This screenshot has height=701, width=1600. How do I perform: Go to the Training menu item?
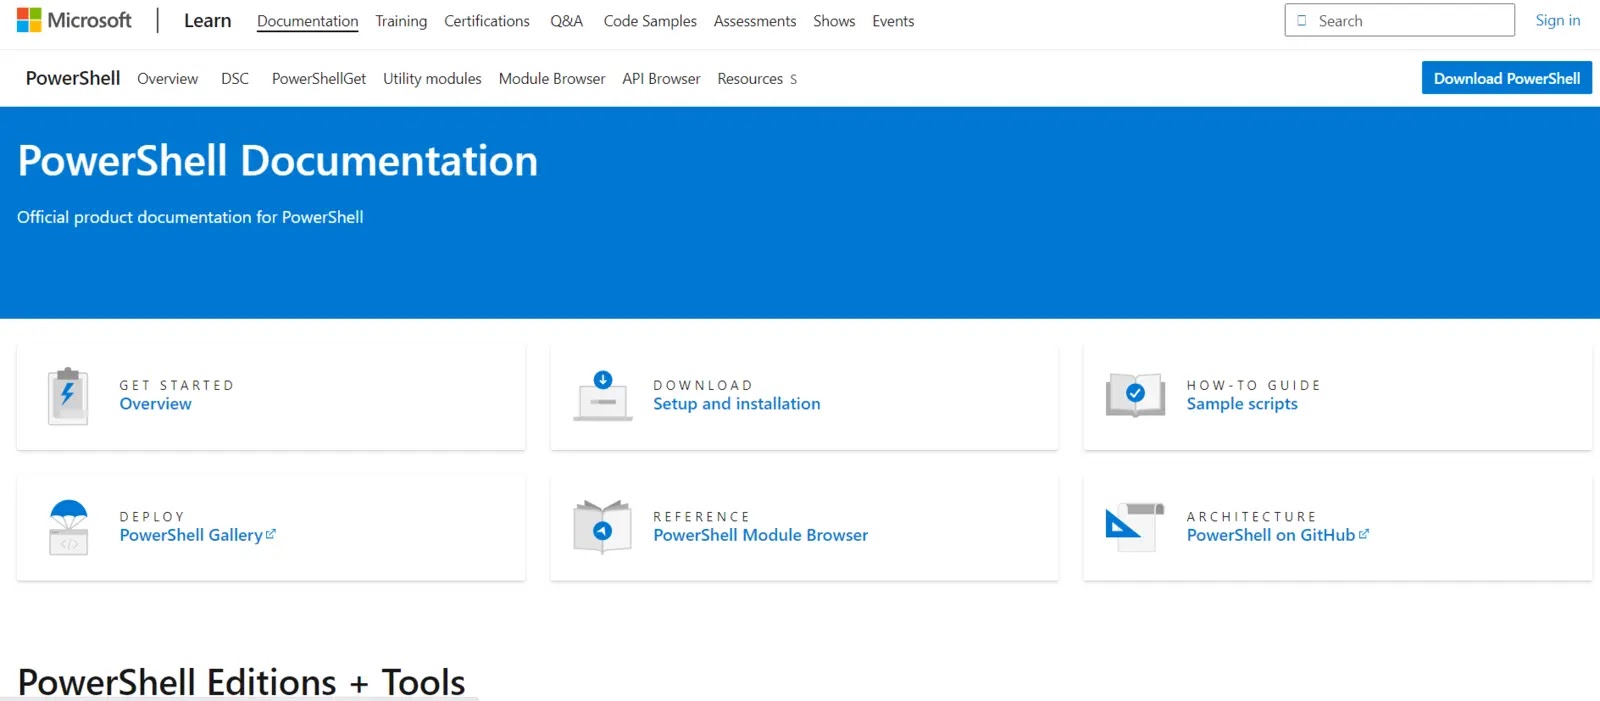tap(401, 21)
